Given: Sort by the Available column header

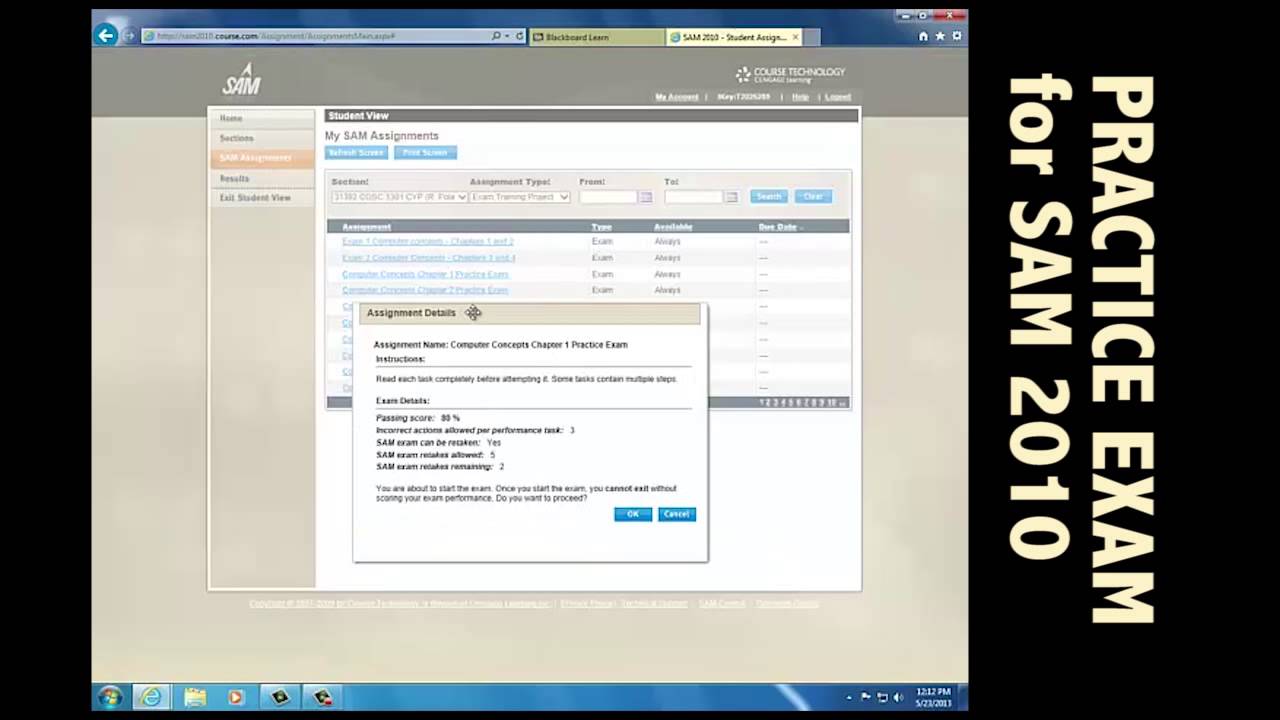Looking at the screenshot, I should click(x=673, y=227).
